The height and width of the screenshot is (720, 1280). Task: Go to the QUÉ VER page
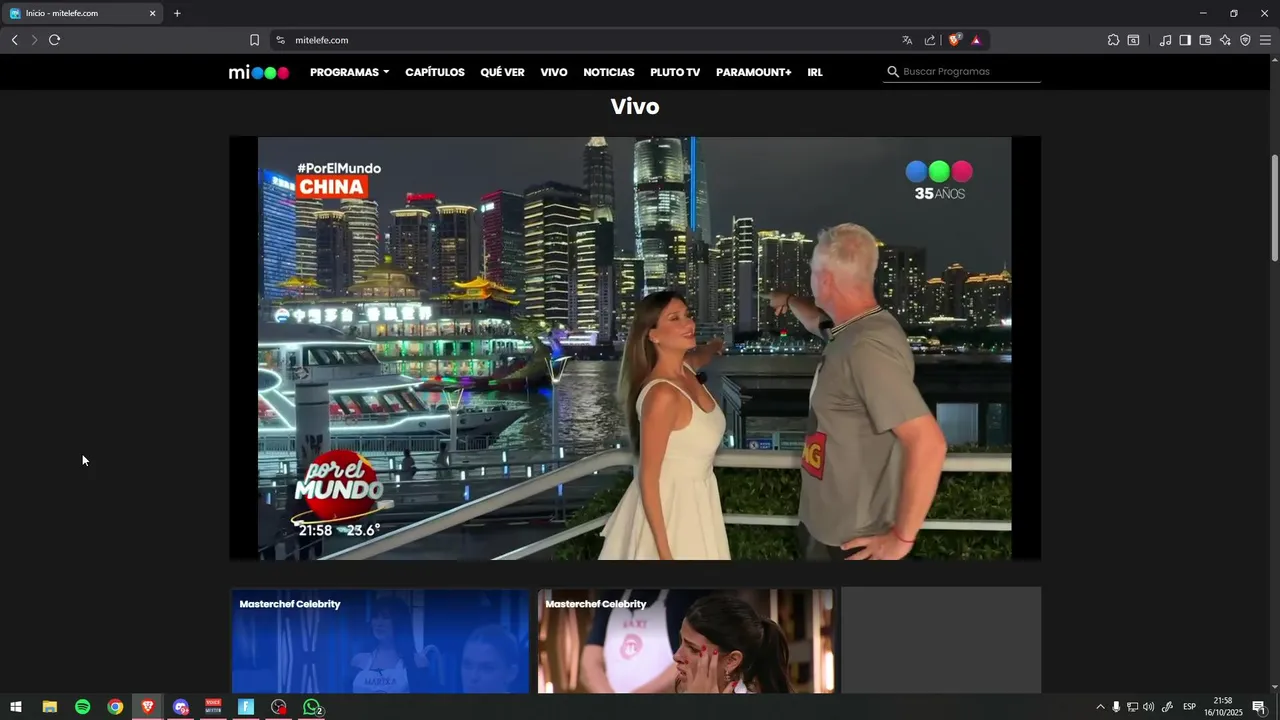pyautogui.click(x=502, y=72)
